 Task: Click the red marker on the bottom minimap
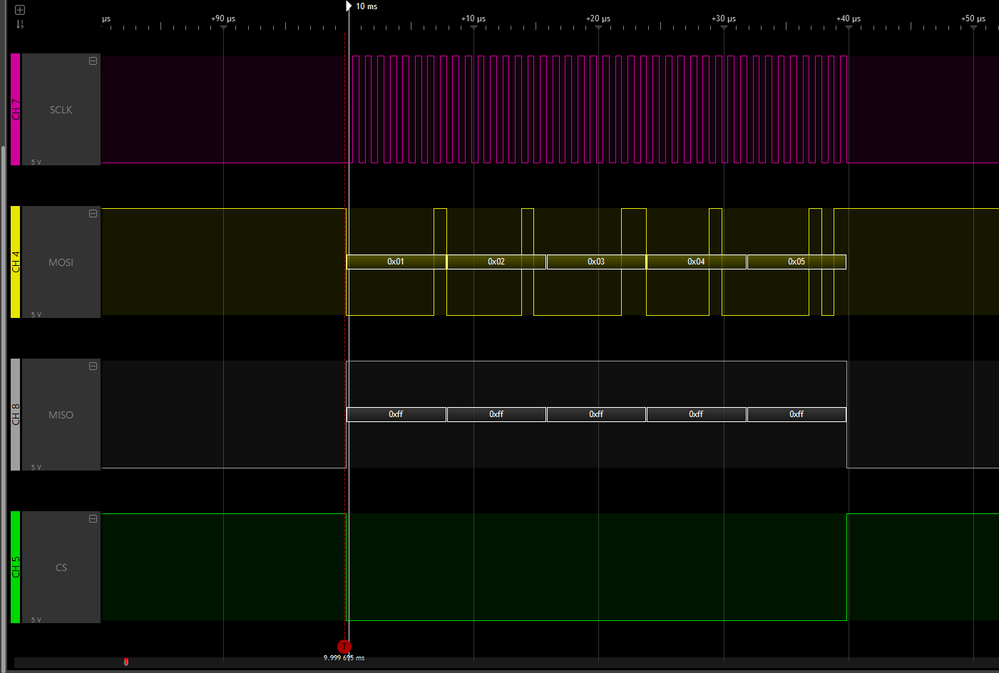pyautogui.click(x=126, y=661)
